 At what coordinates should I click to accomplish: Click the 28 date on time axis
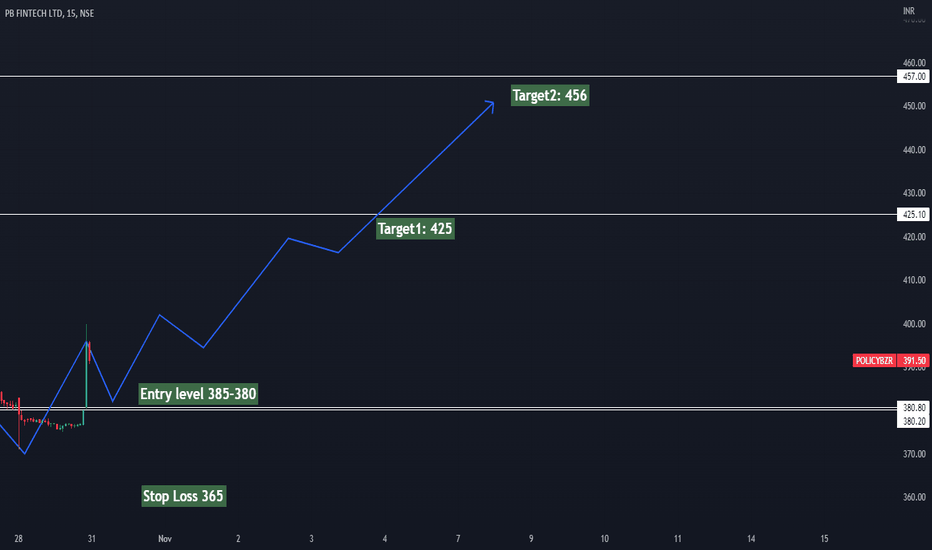pyautogui.click(x=18, y=539)
